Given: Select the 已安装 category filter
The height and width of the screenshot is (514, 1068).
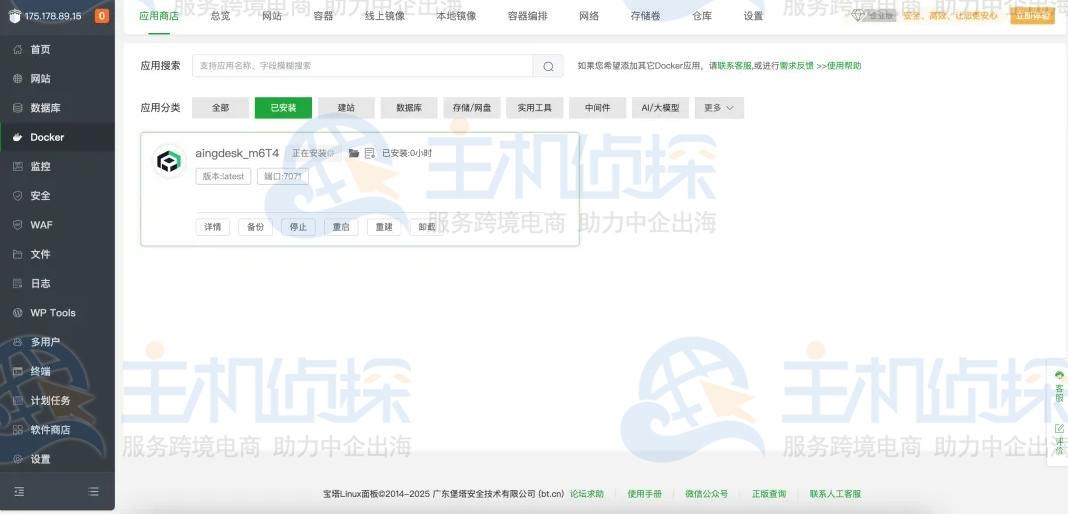Looking at the screenshot, I should pos(283,108).
